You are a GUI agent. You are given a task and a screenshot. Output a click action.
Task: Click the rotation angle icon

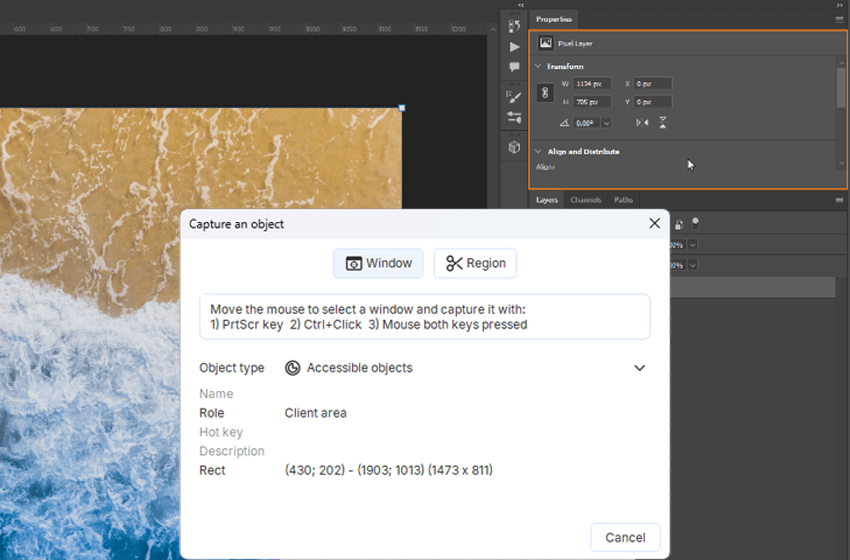[x=564, y=123]
